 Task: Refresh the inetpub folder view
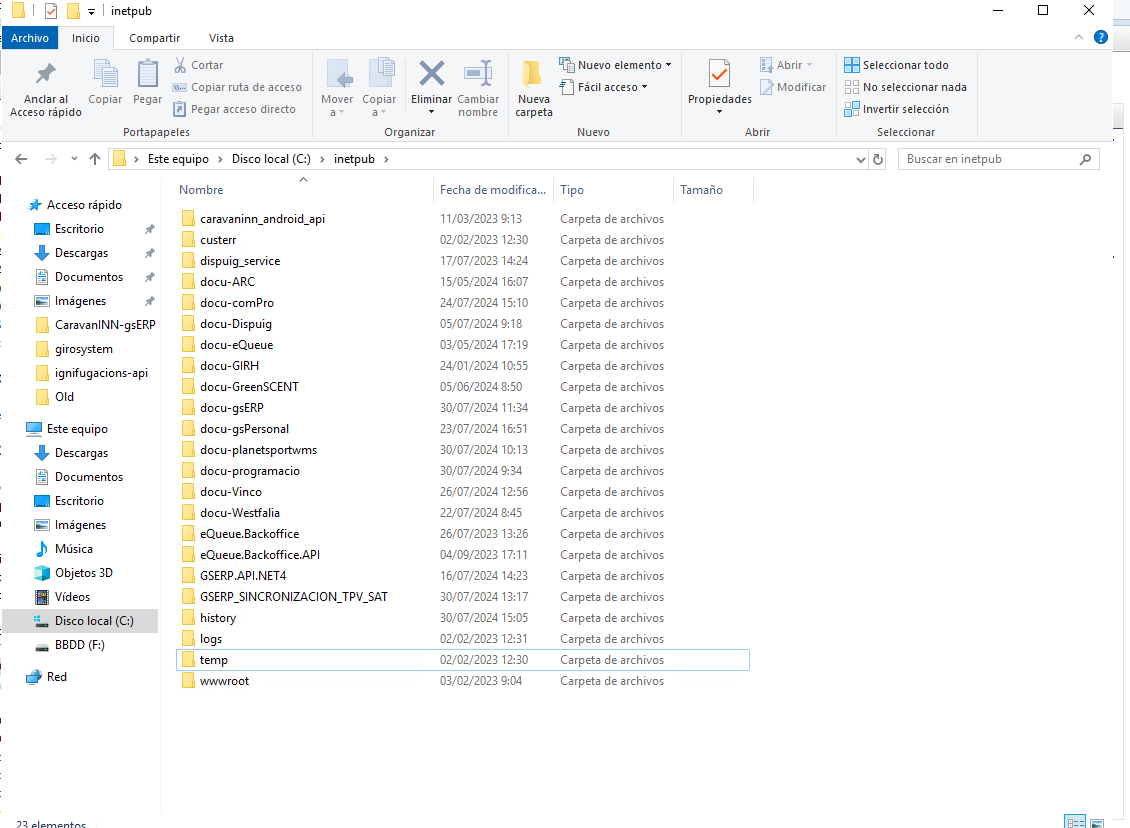pos(878,159)
